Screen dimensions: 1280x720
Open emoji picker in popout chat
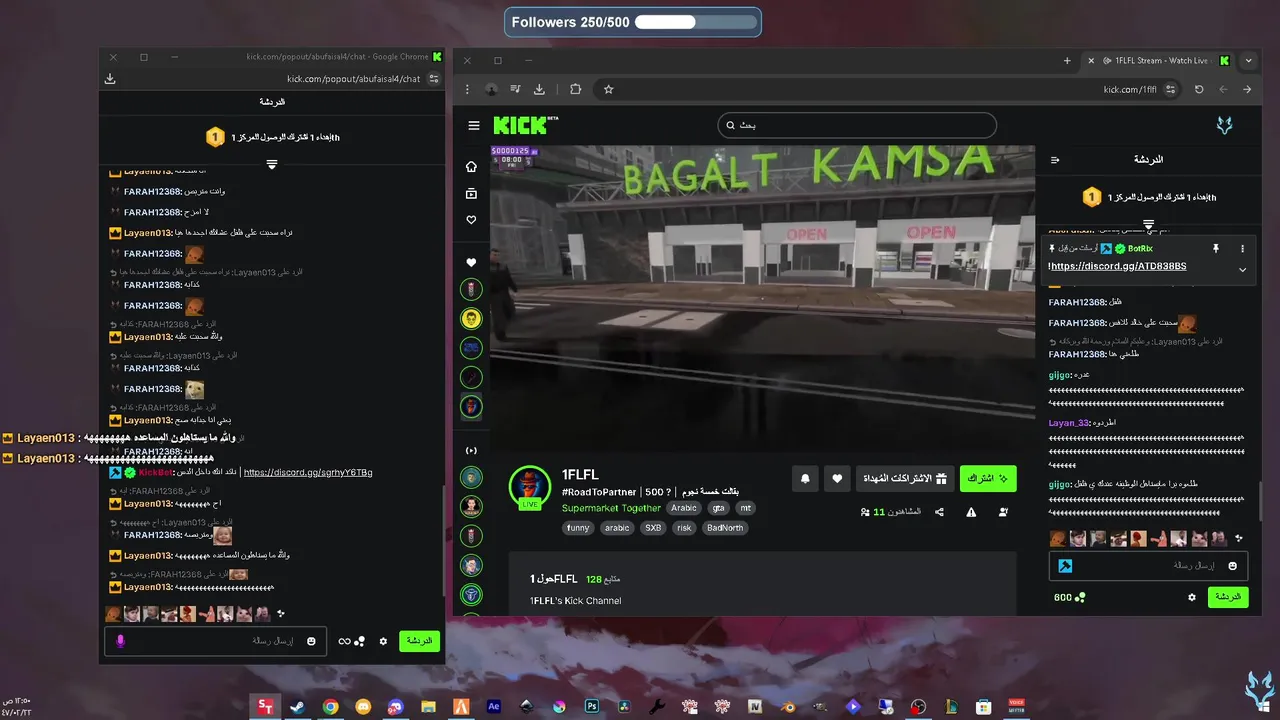(312, 641)
